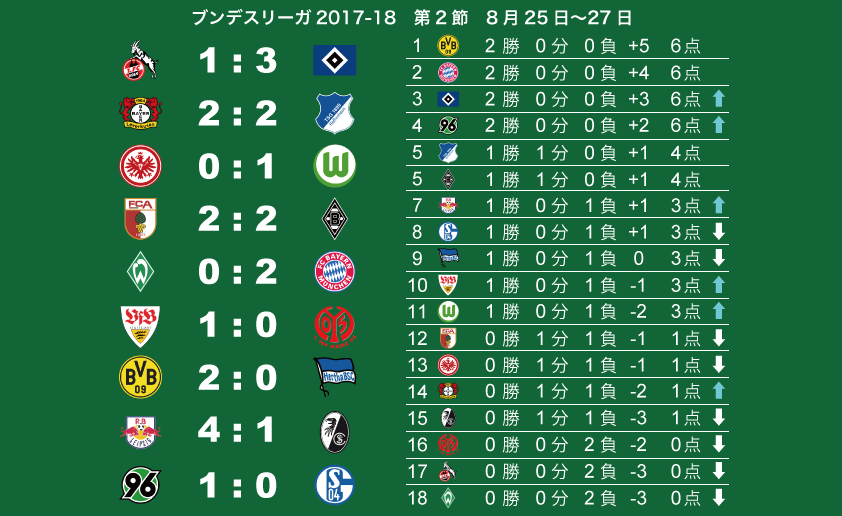Select the large Hamburger SV diamond flag logo
Image resolution: width=842 pixels, height=516 pixels.
point(335,60)
